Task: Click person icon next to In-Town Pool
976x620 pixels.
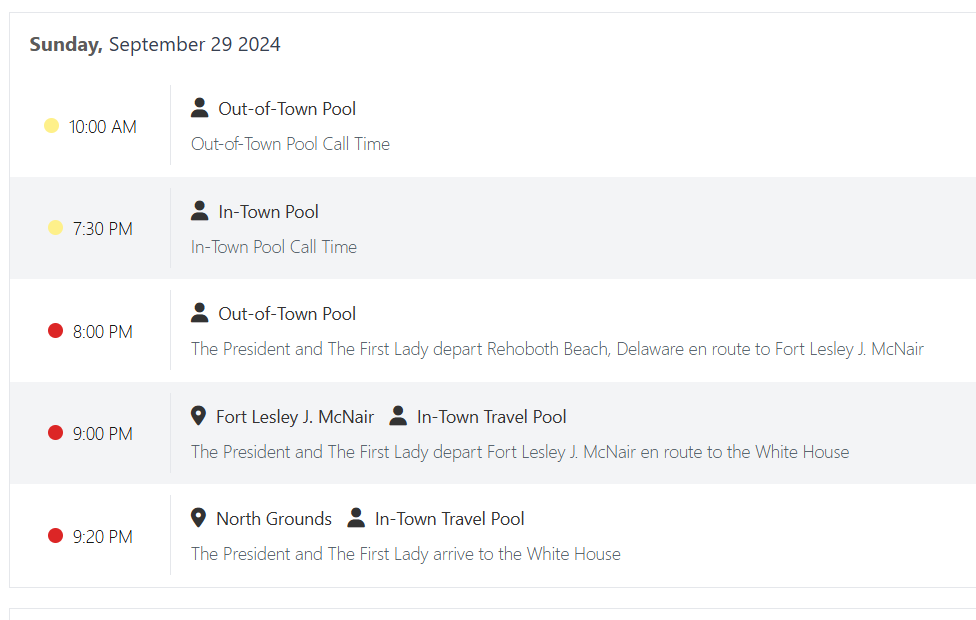Action: coord(199,210)
